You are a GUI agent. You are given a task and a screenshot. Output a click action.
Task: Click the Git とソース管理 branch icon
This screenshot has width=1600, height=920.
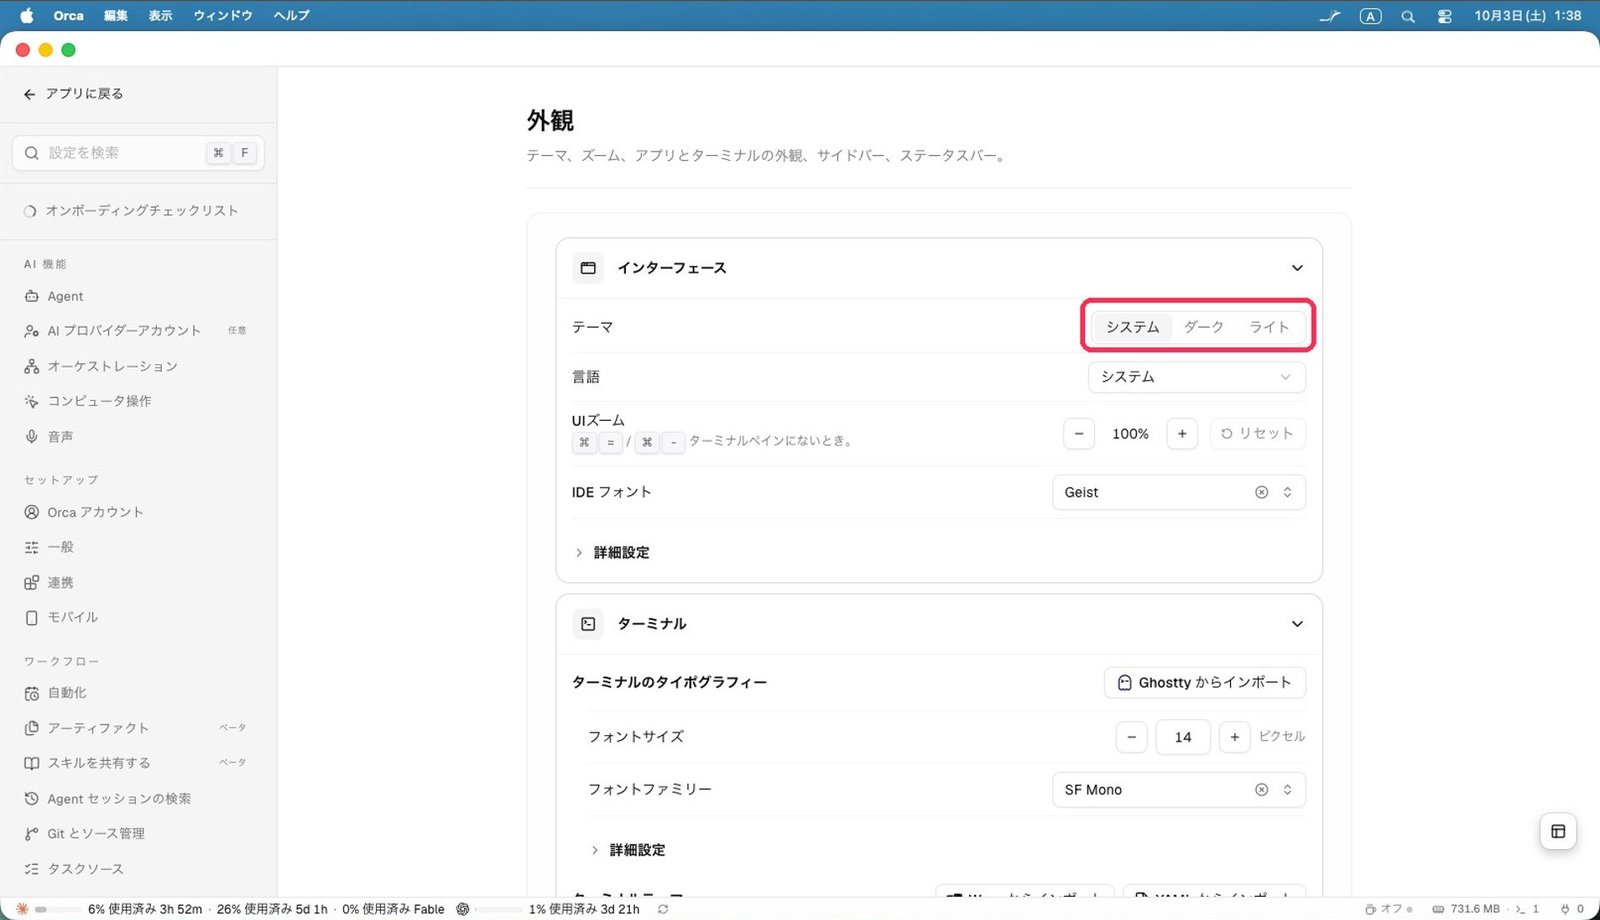click(x=32, y=833)
